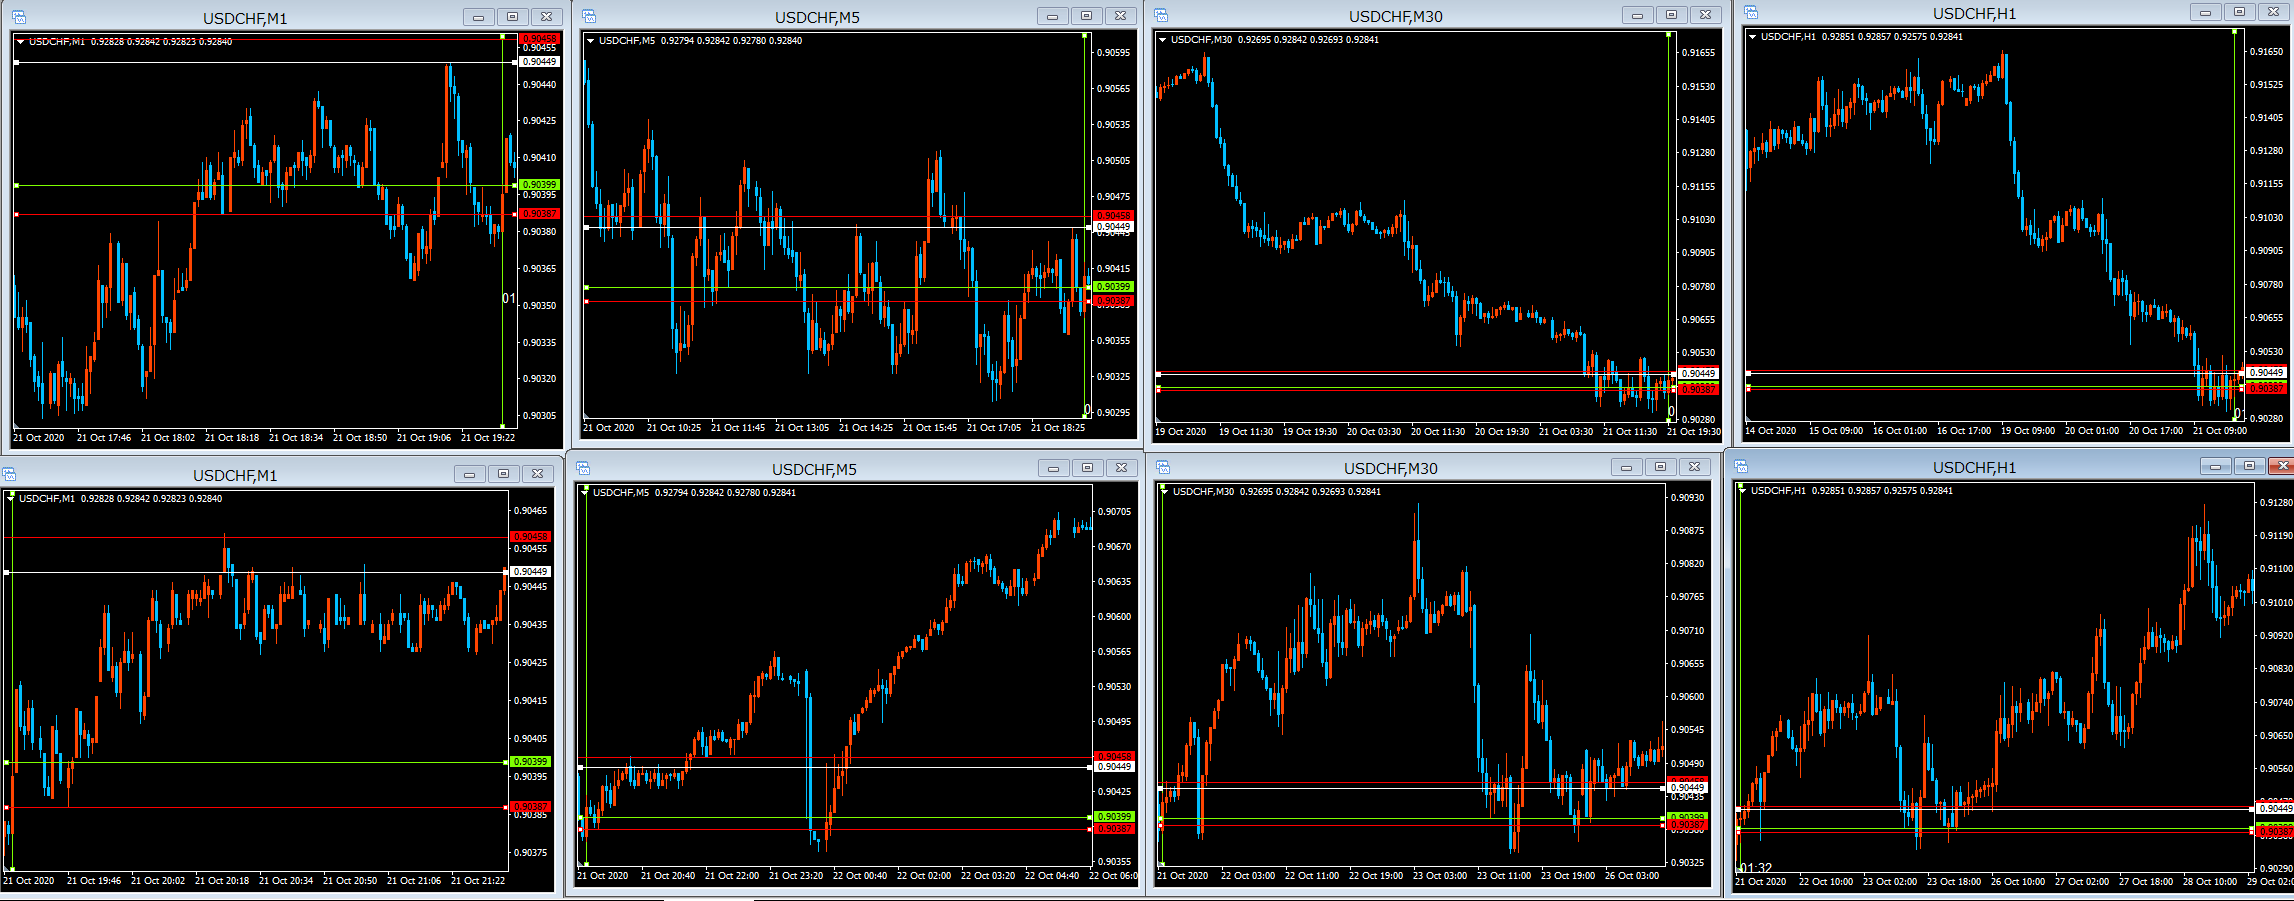This screenshot has width=2294, height=901.
Task: Click the chart icon of bottom USDCHF,M1 window
Action: (x=9, y=474)
